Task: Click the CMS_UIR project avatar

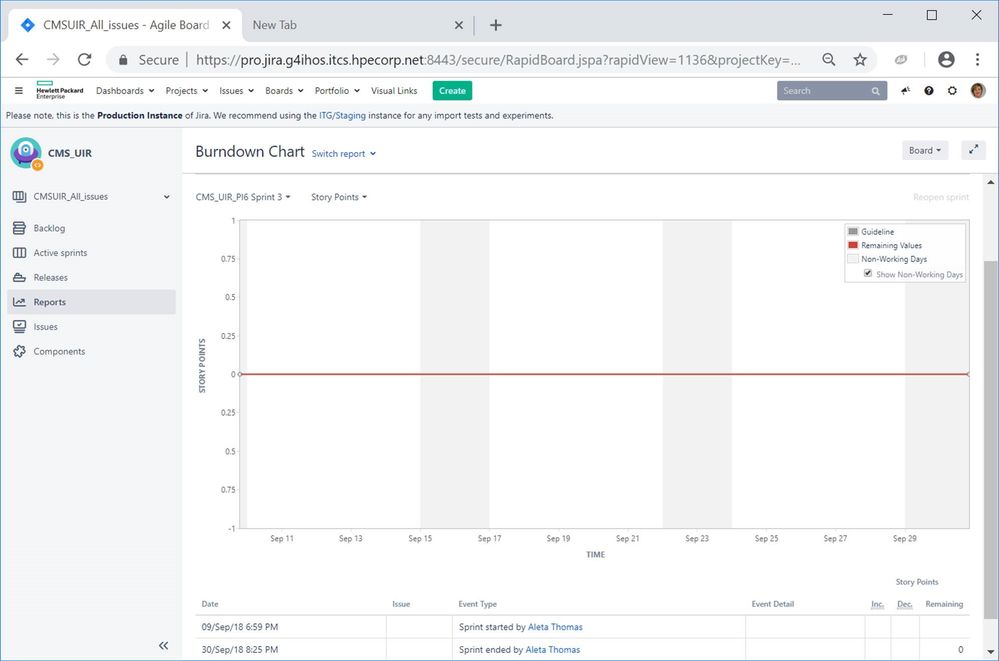Action: pos(26,153)
